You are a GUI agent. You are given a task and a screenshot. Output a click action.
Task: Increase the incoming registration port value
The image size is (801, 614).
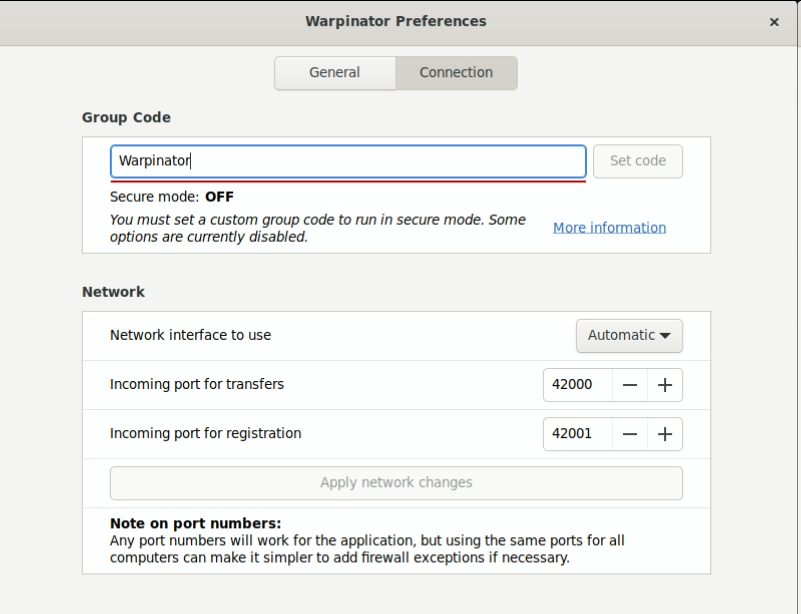[x=664, y=434]
